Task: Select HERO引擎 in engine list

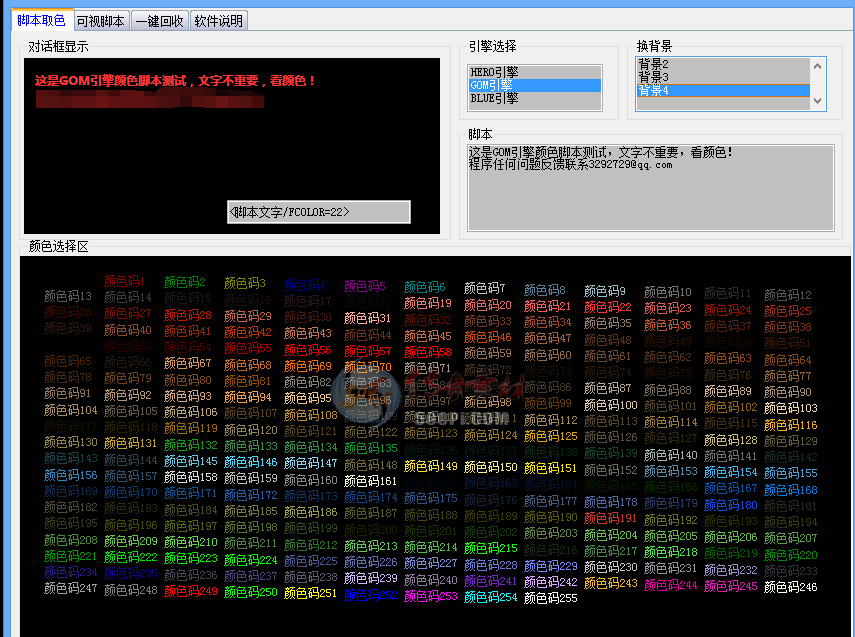Action: click(534, 72)
